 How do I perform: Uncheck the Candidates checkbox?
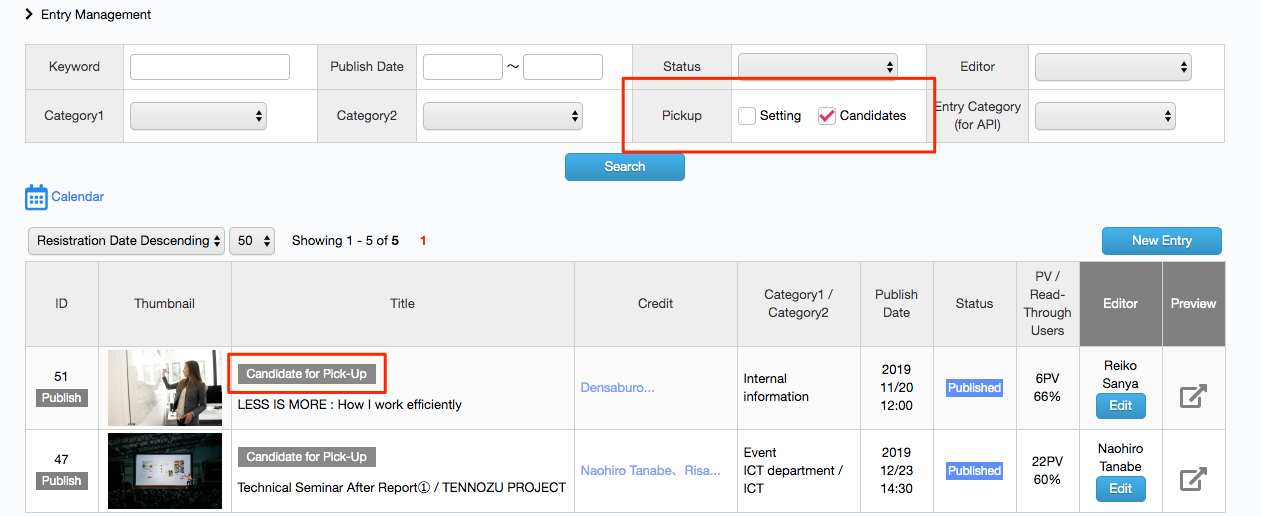coord(827,116)
